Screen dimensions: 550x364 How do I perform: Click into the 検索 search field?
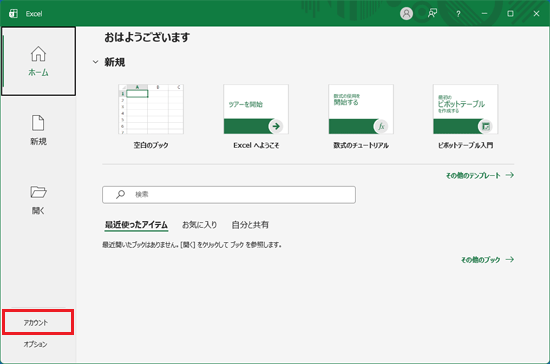tap(229, 195)
